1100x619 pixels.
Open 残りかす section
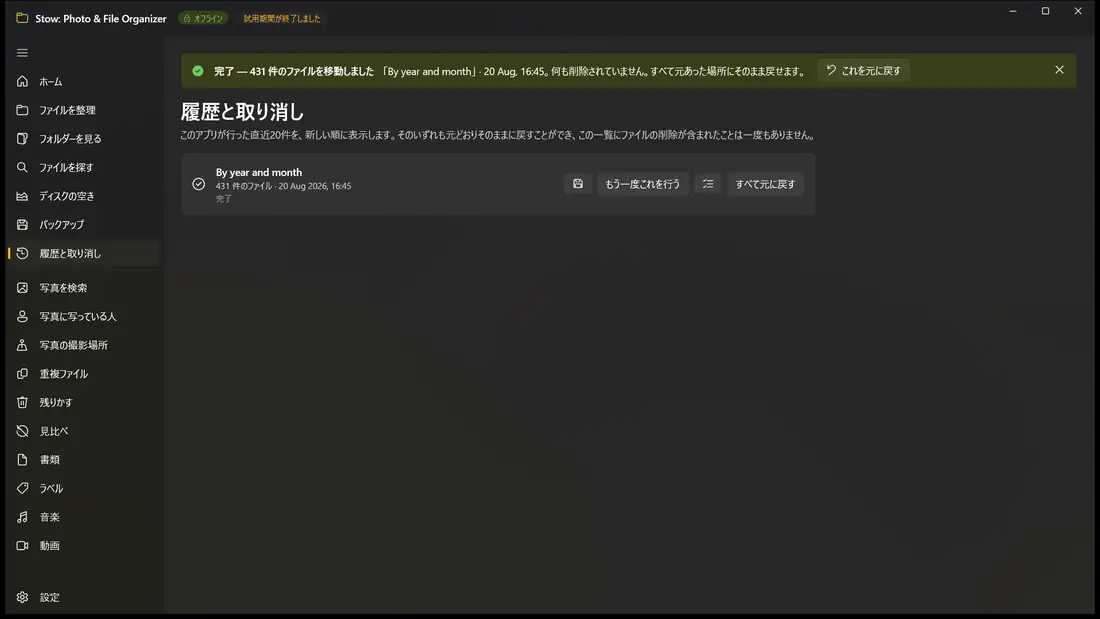click(84, 402)
